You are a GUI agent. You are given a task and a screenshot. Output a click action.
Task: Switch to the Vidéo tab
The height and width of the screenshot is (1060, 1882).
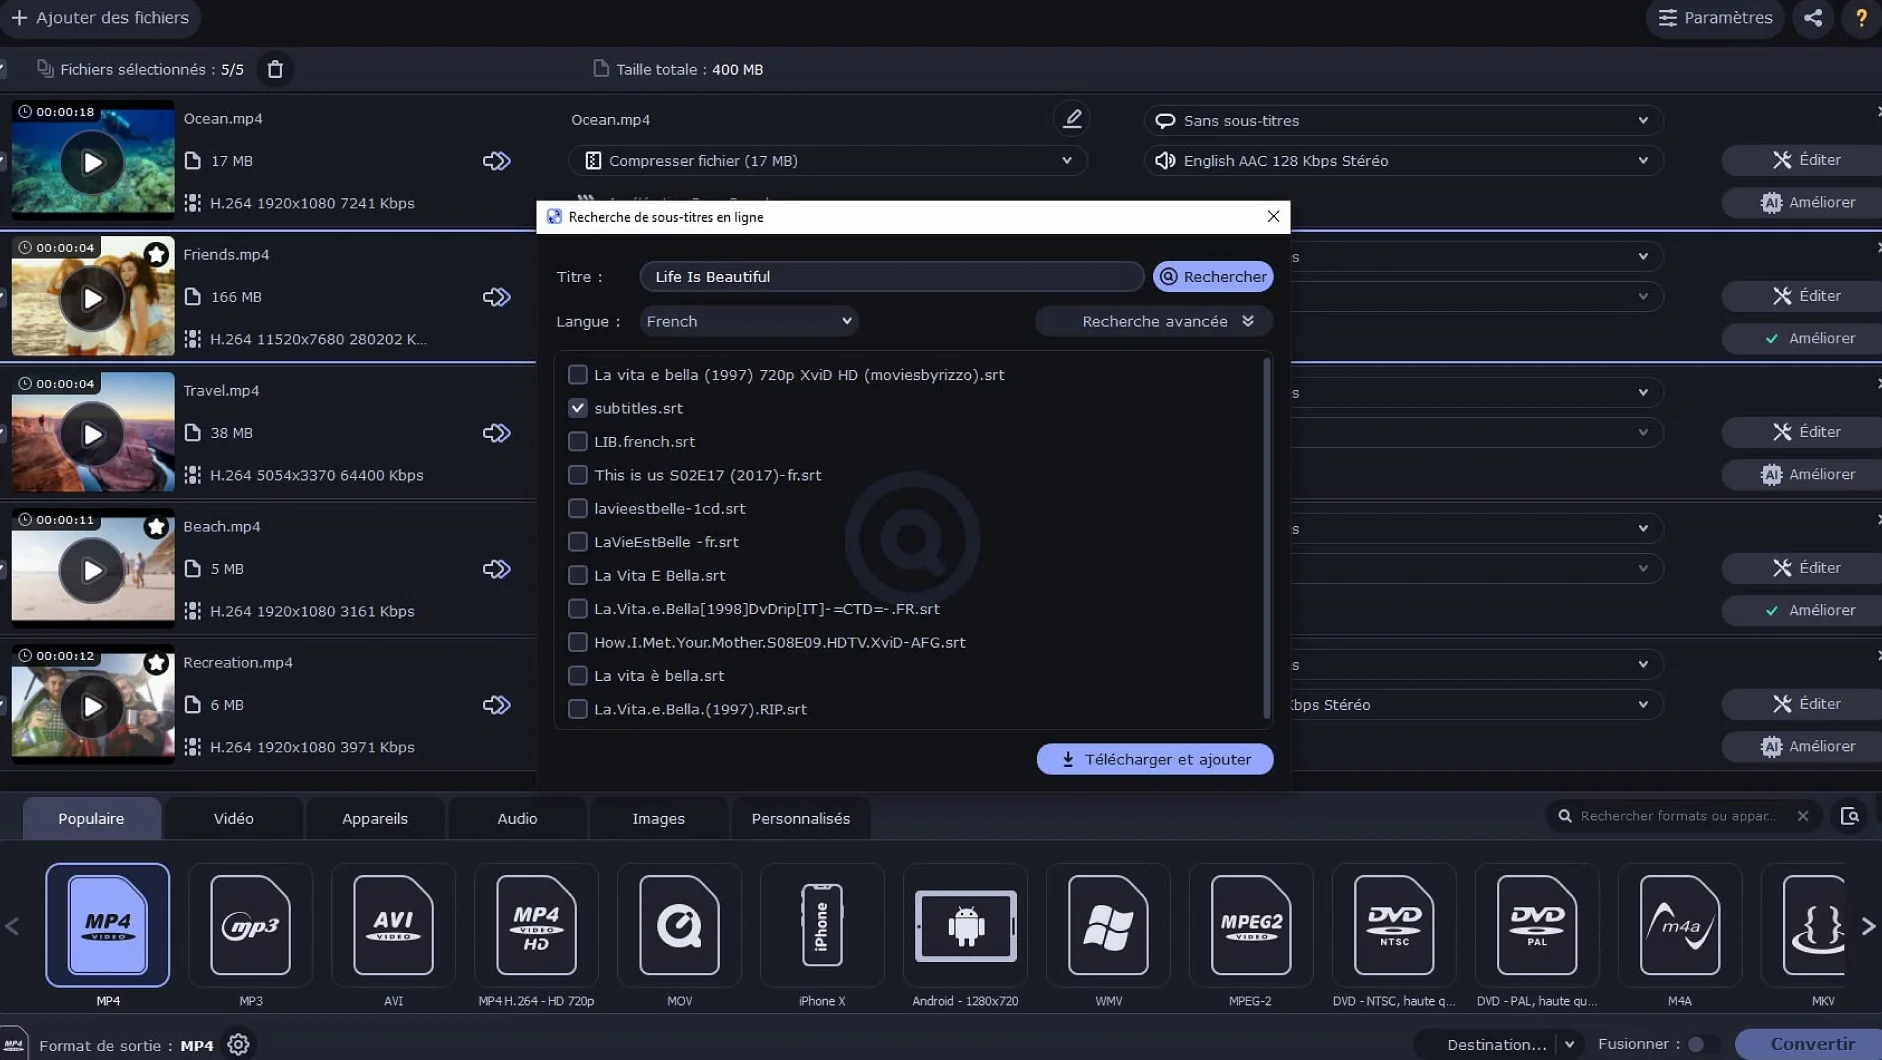tap(233, 818)
